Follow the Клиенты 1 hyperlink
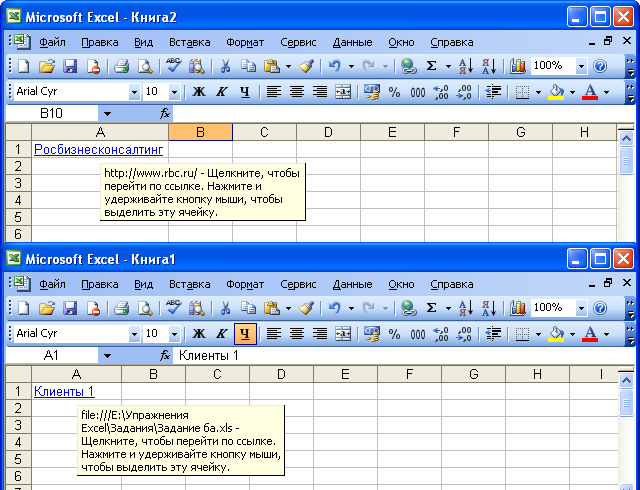The image size is (640, 490). pos(64,391)
